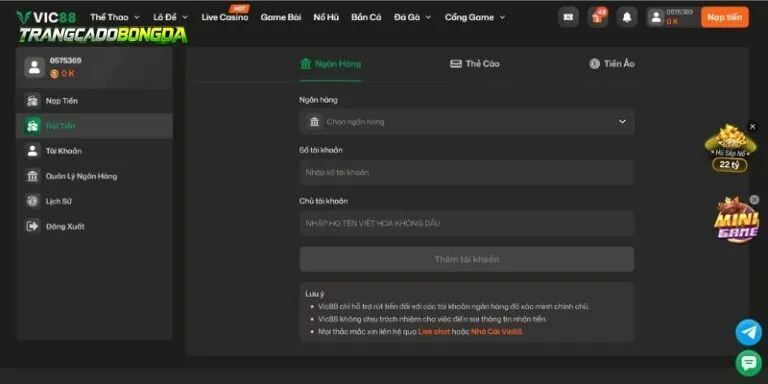The image size is (768, 384).
Task: Open Bắn Cá from the top menu
Action: coord(366,17)
